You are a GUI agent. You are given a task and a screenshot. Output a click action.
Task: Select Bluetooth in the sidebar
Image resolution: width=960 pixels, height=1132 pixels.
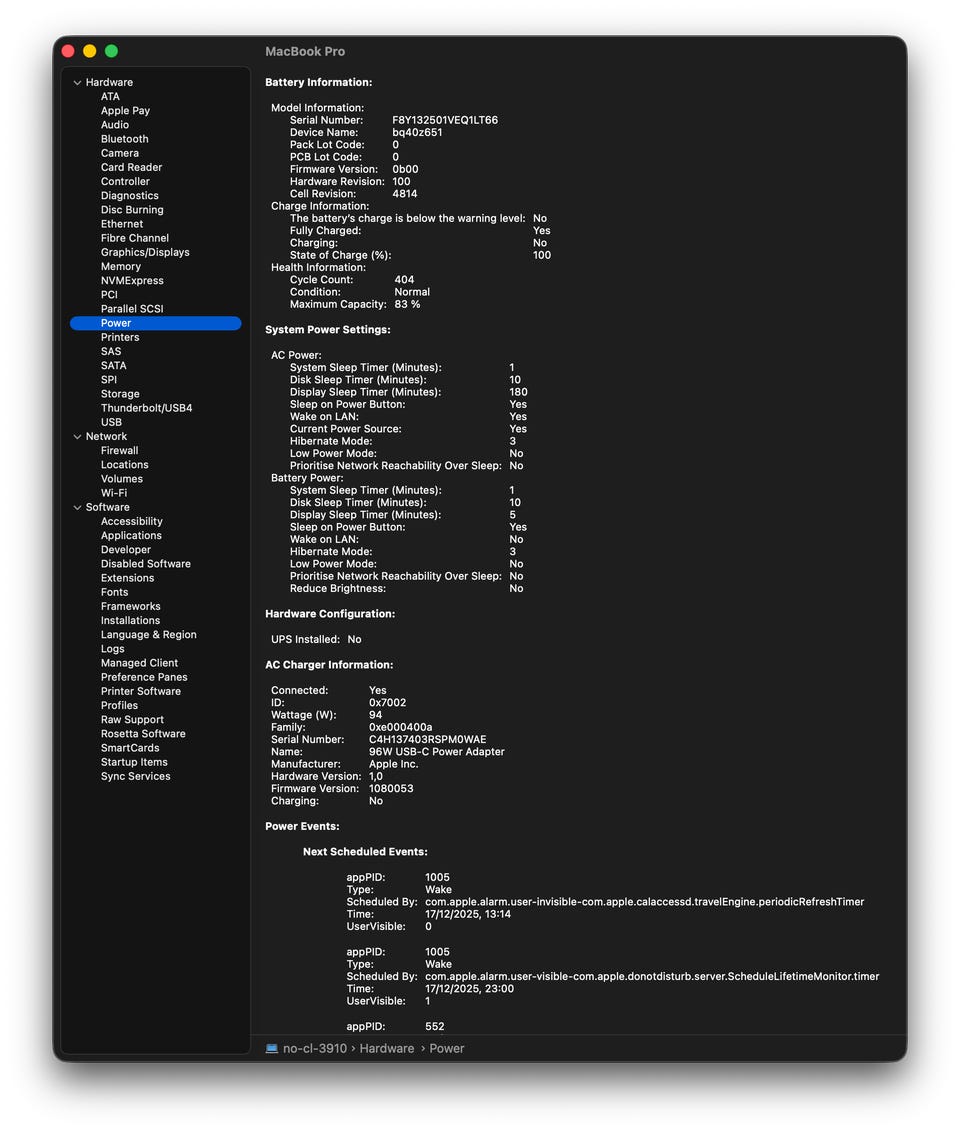pyautogui.click(x=125, y=139)
